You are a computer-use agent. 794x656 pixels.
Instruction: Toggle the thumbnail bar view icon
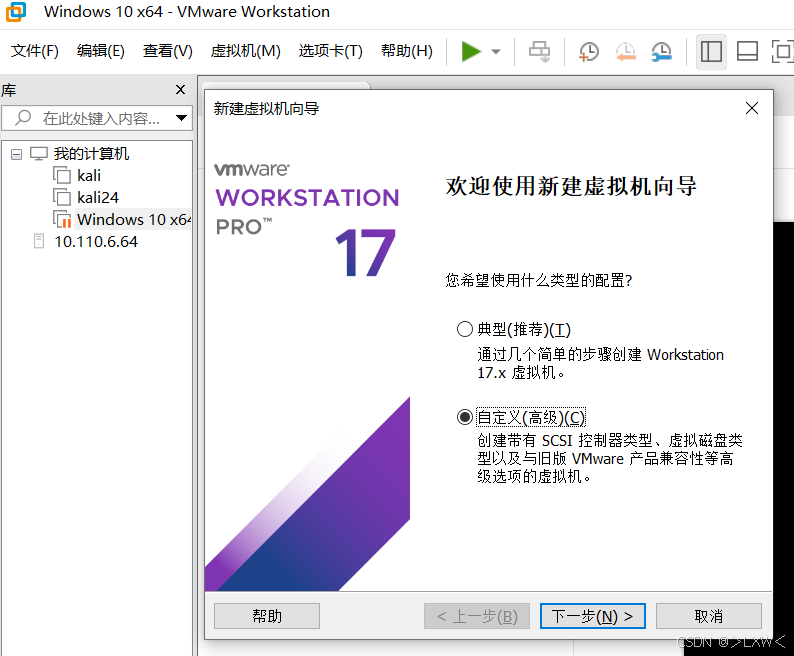(747, 52)
